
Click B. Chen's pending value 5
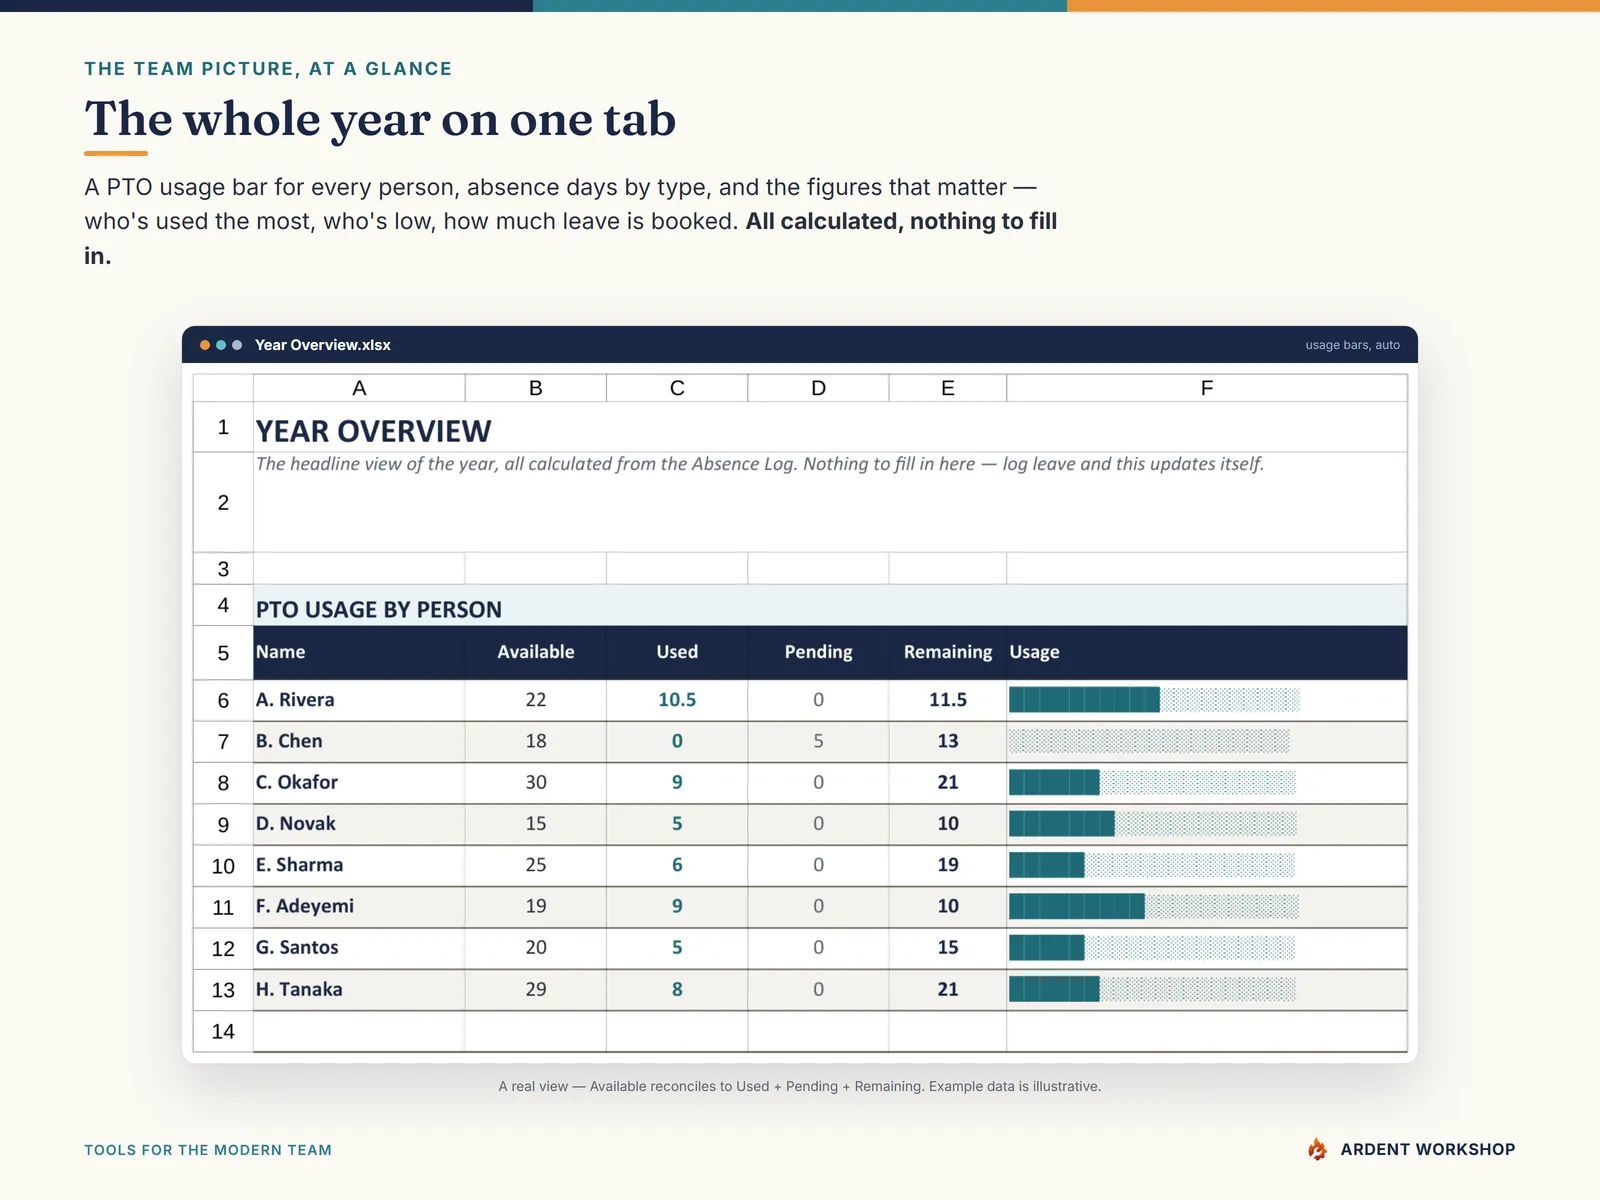pyautogui.click(x=818, y=741)
